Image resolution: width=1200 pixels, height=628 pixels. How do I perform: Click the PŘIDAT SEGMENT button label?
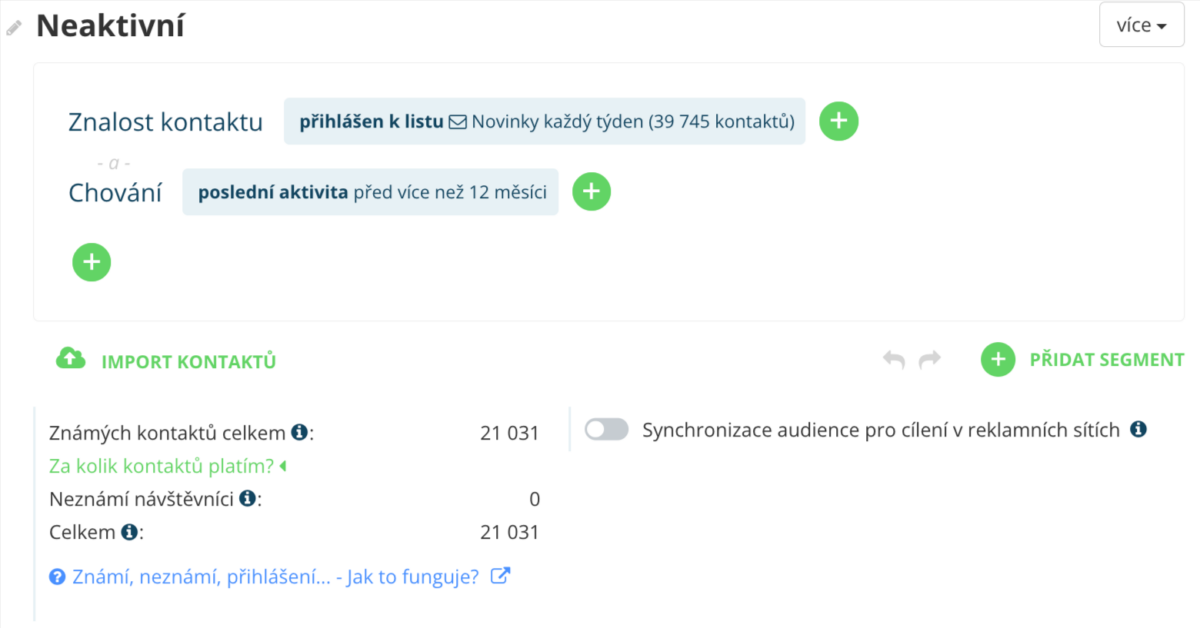click(1106, 360)
